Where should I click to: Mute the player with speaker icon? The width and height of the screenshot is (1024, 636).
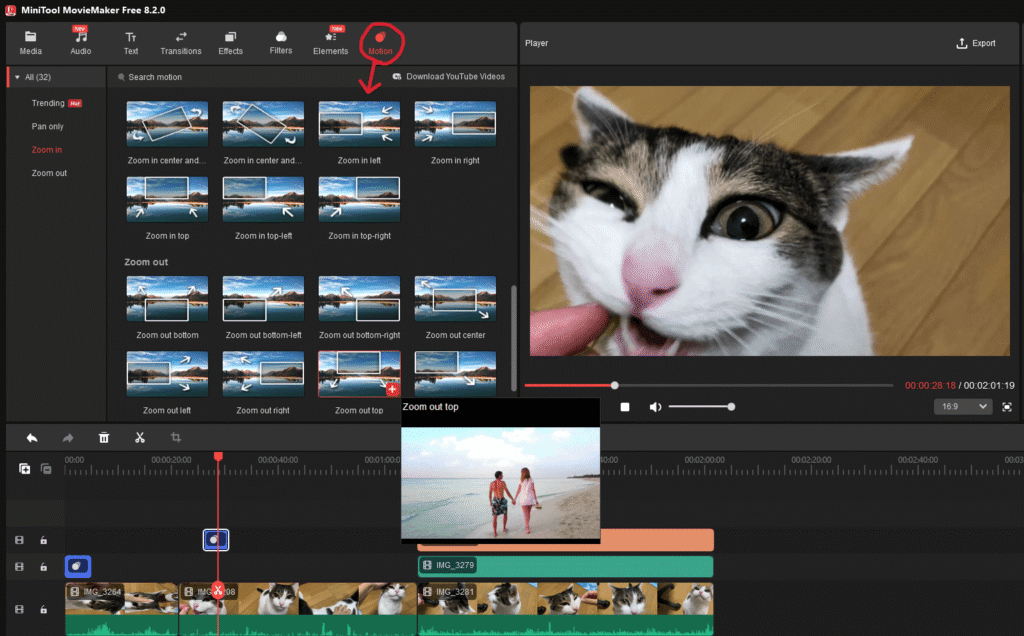pyautogui.click(x=655, y=407)
